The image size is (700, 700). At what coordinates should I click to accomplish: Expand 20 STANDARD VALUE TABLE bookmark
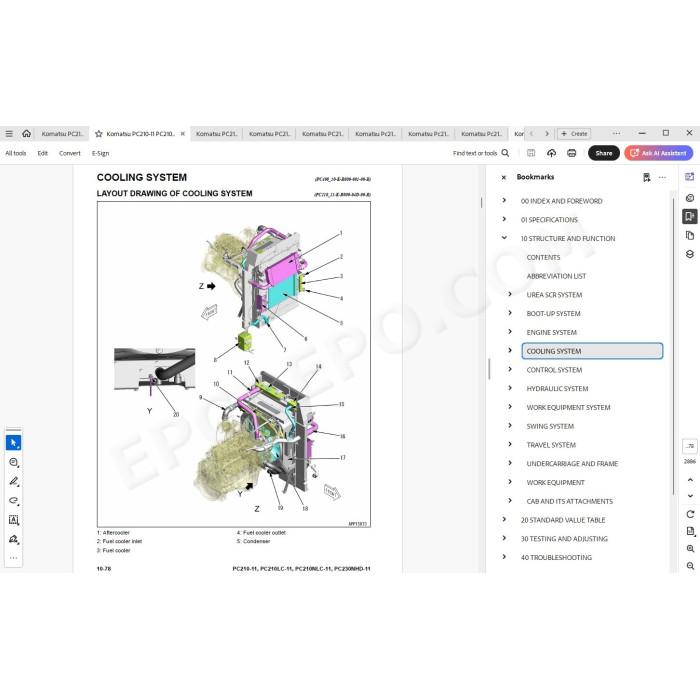point(504,519)
